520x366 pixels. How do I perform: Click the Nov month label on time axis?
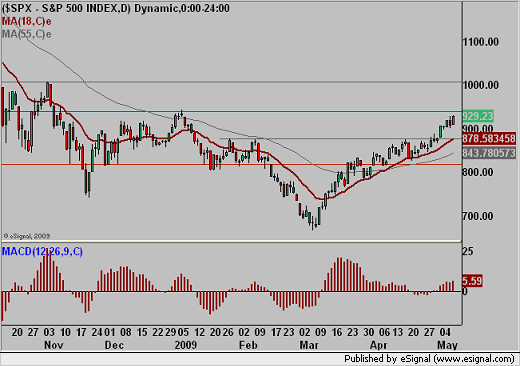(x=54, y=345)
